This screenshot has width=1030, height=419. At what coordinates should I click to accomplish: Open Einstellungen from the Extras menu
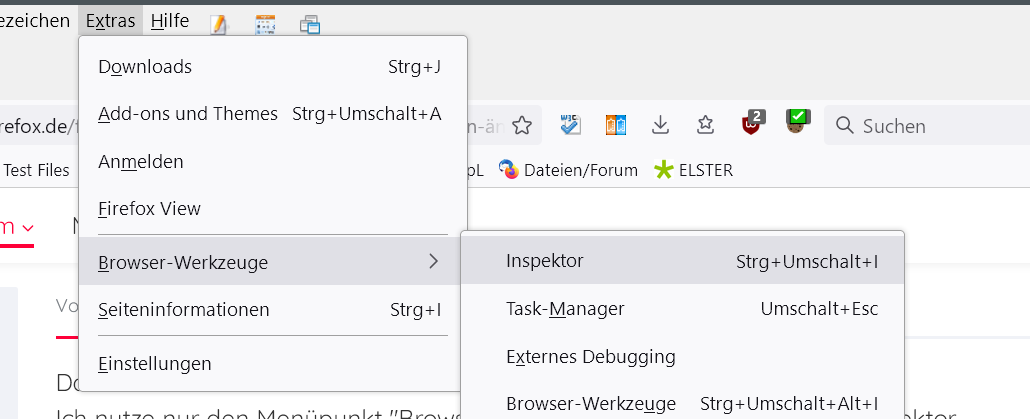click(x=155, y=363)
